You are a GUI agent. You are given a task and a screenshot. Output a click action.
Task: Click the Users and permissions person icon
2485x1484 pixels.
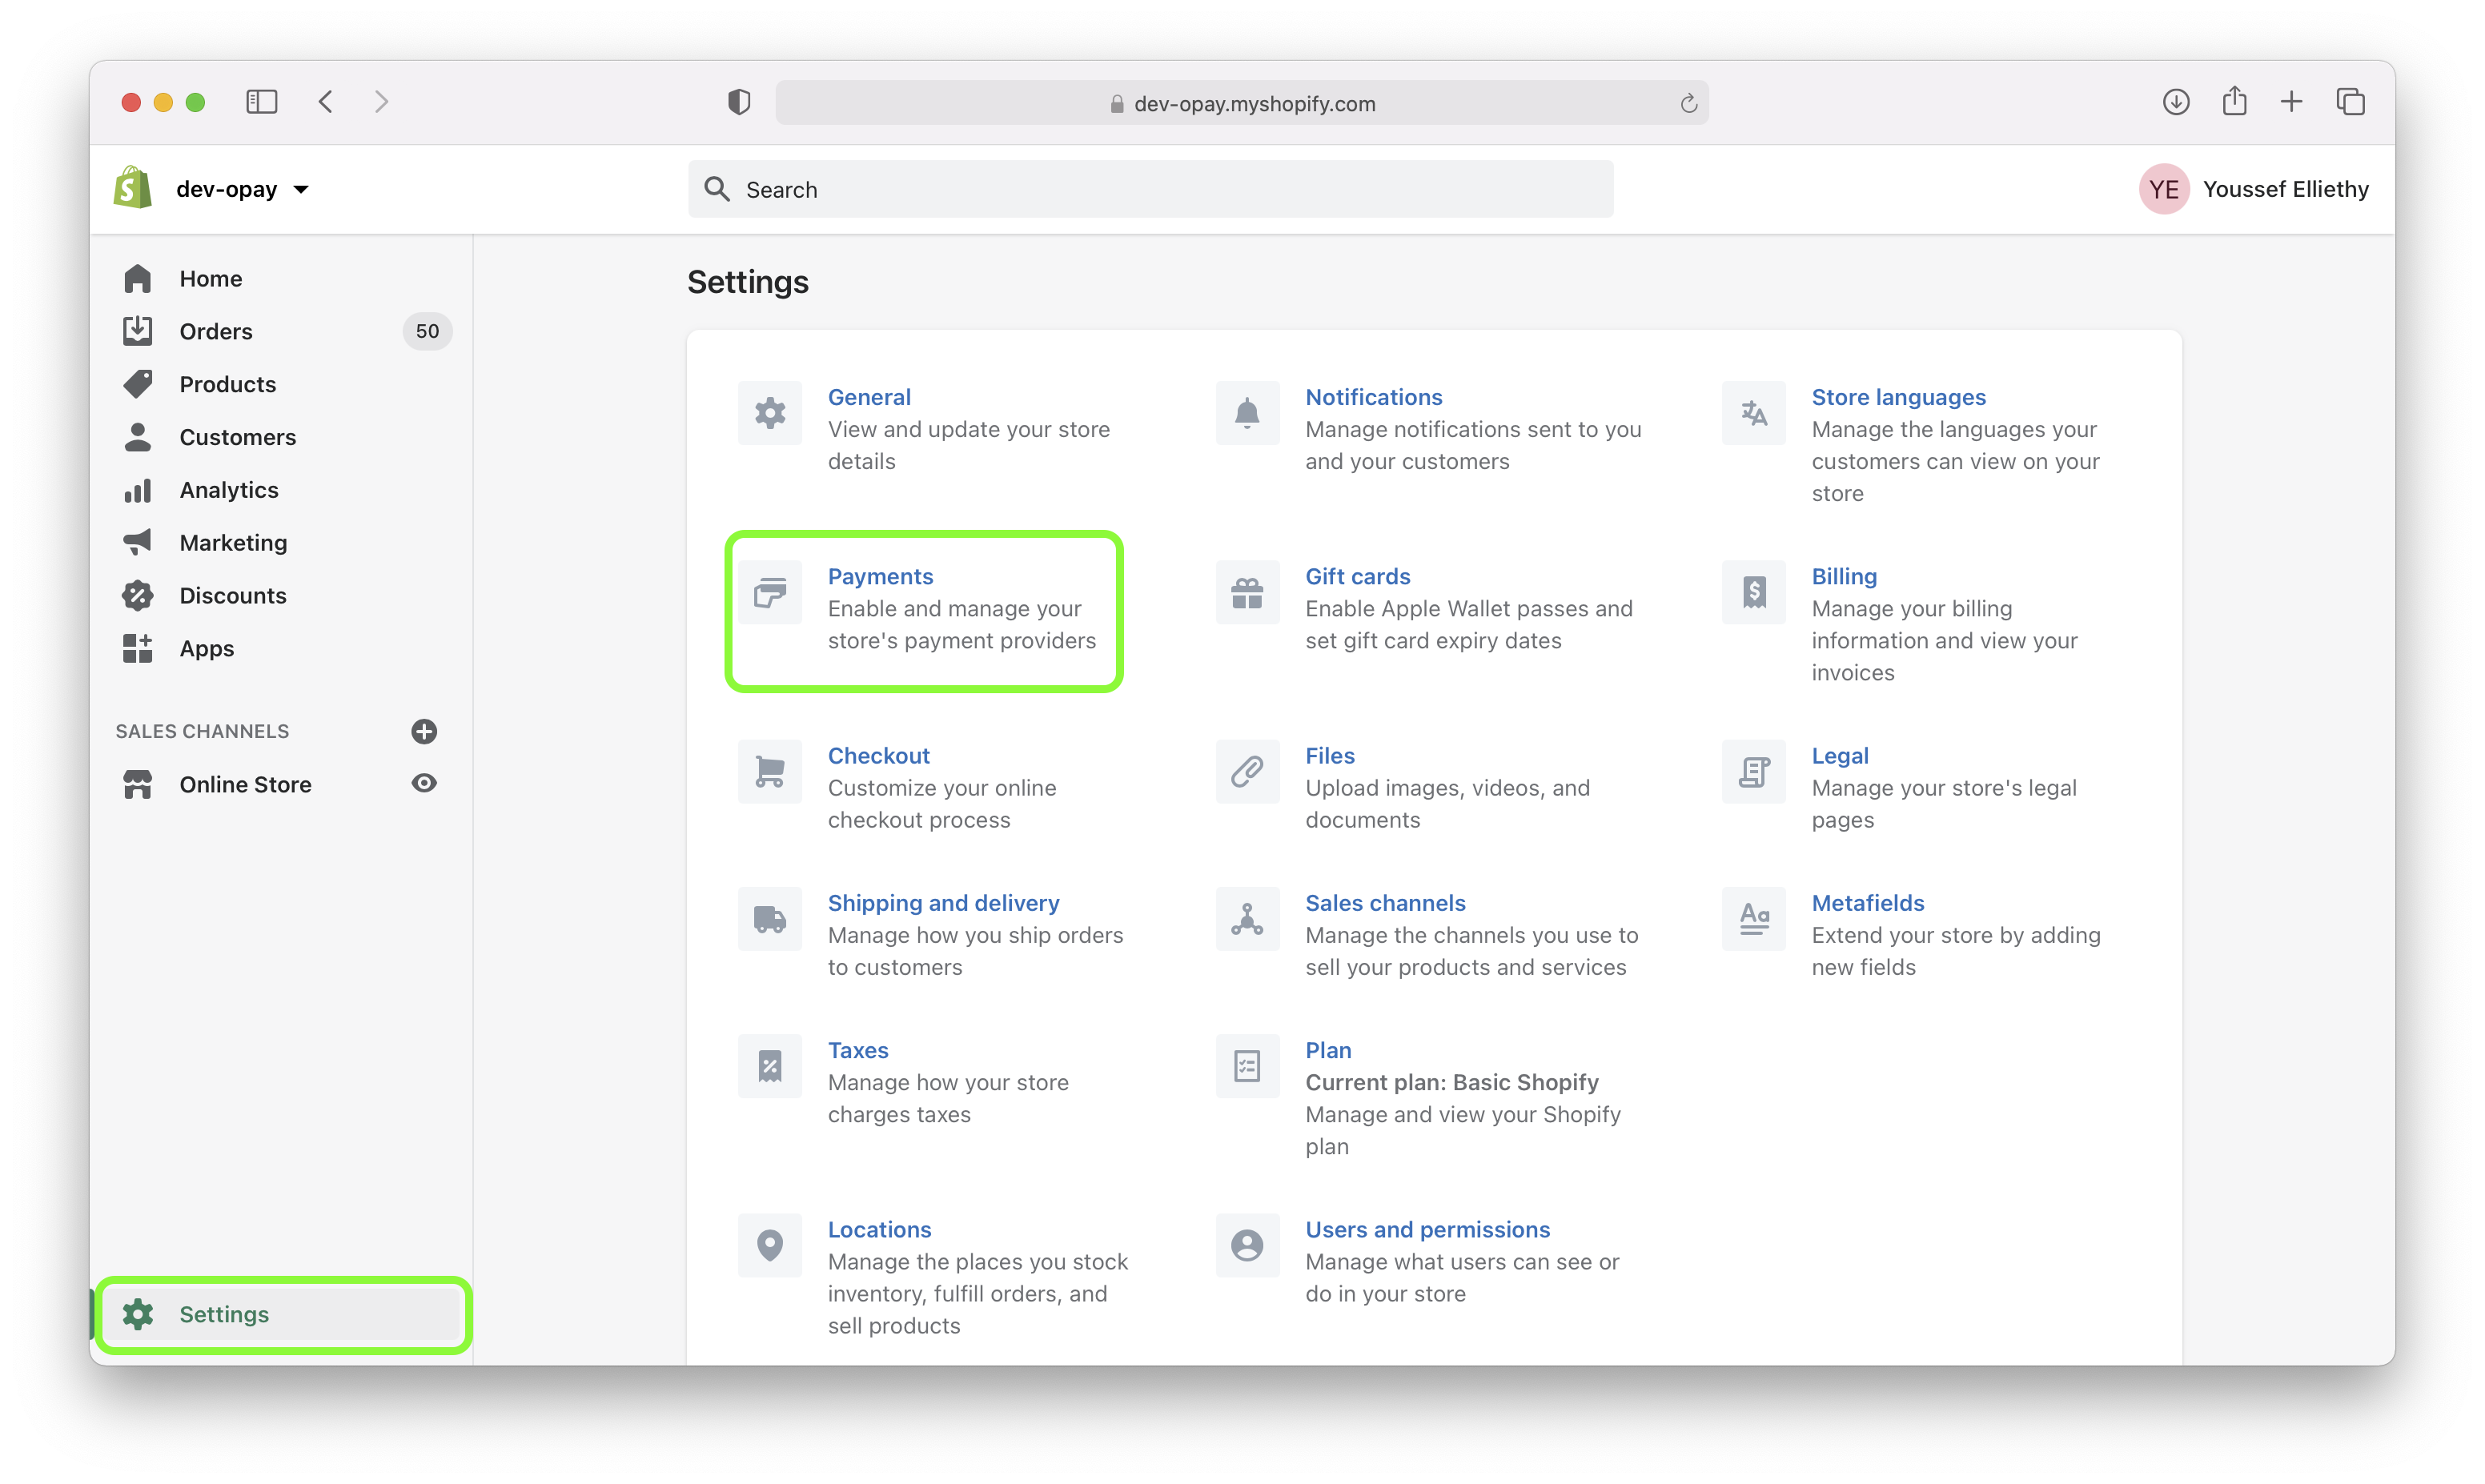[1247, 1244]
